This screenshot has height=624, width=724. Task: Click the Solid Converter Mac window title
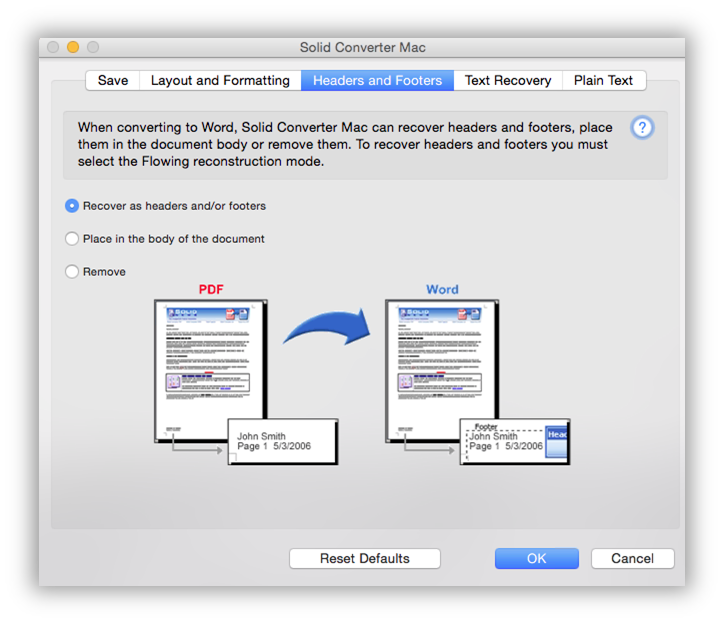(x=362, y=48)
